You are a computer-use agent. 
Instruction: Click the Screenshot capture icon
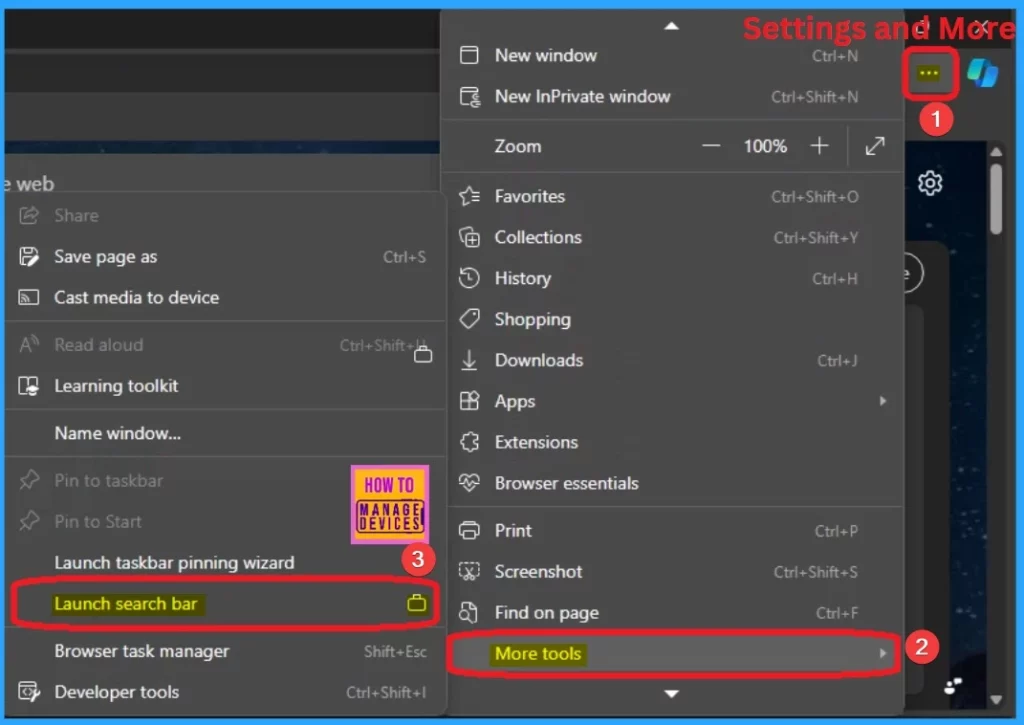tap(469, 572)
